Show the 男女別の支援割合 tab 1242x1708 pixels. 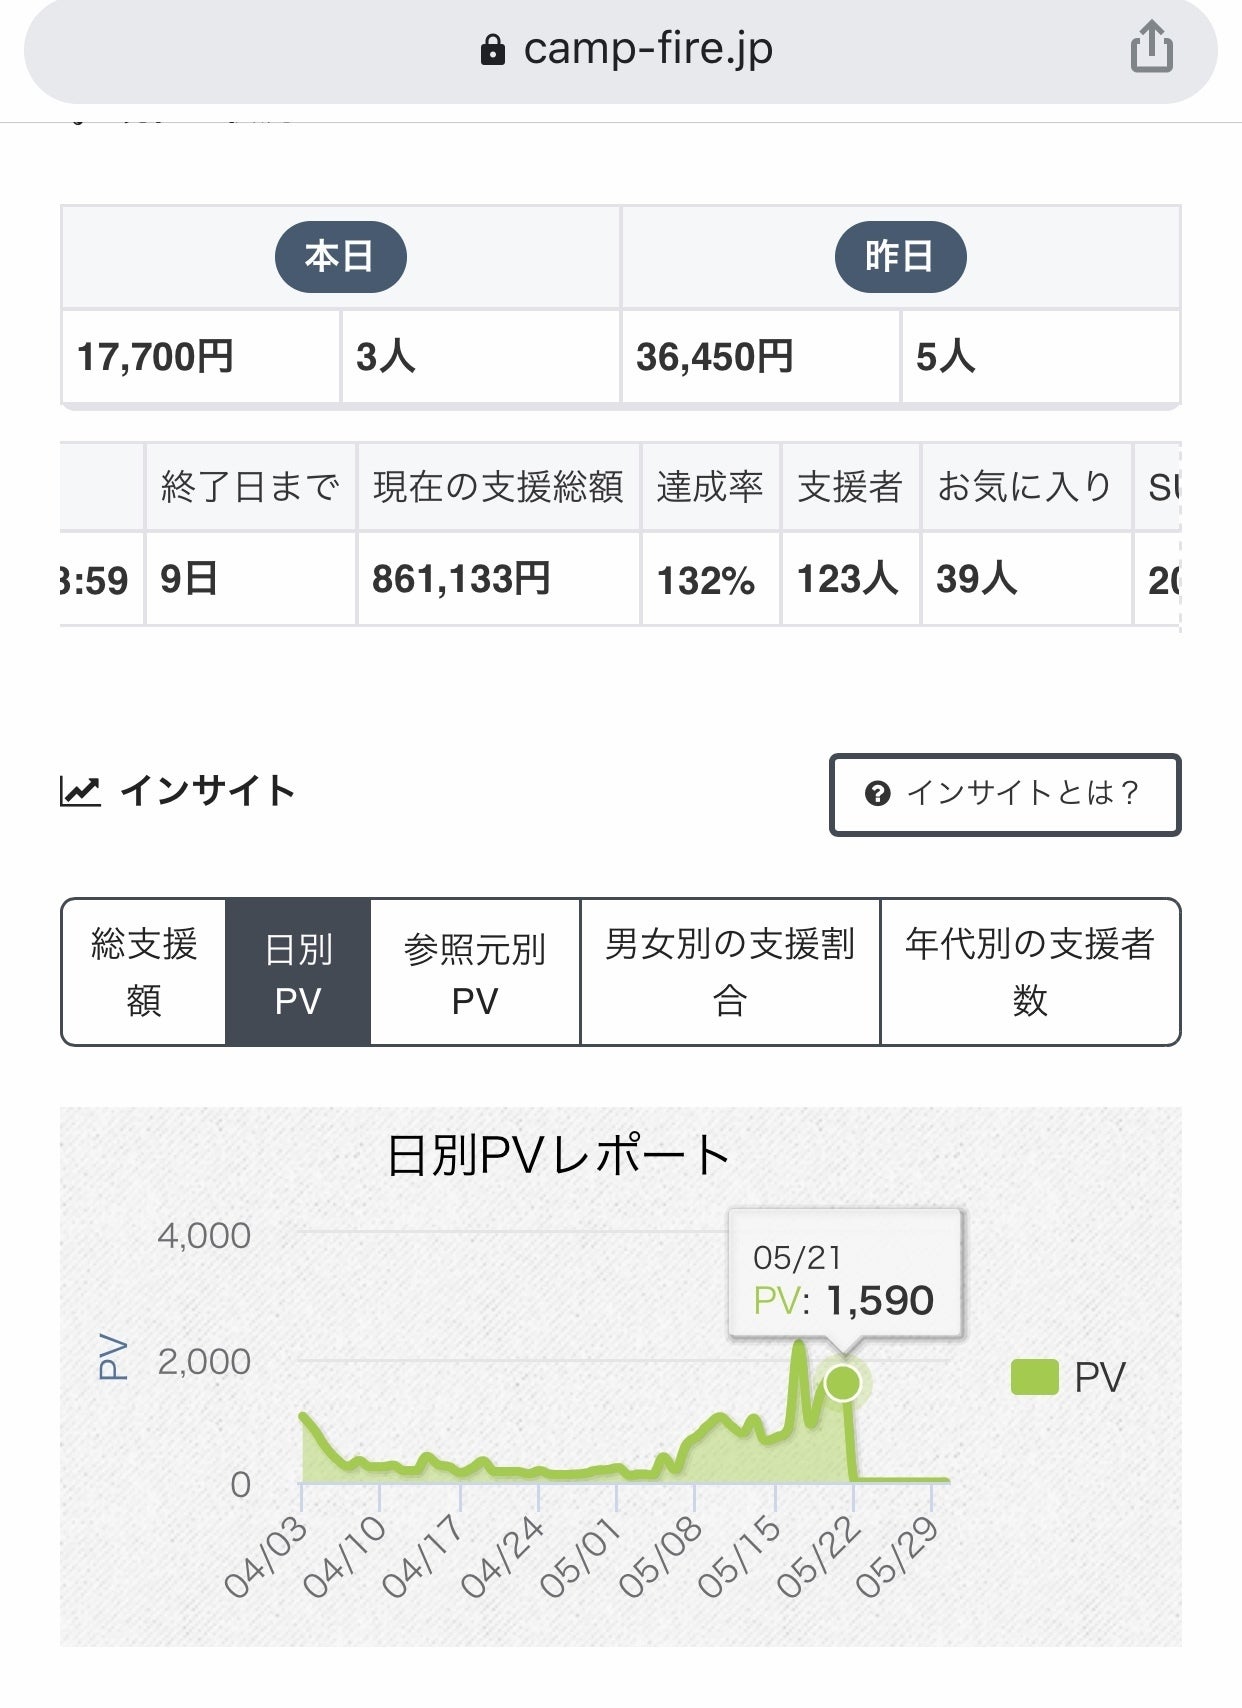pos(730,972)
